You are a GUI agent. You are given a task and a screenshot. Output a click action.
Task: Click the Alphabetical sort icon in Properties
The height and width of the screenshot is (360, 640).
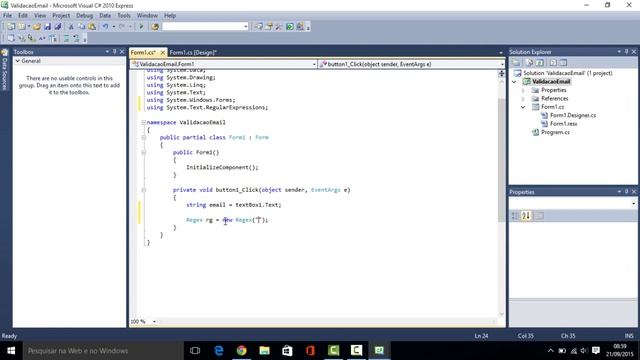[x=526, y=216]
